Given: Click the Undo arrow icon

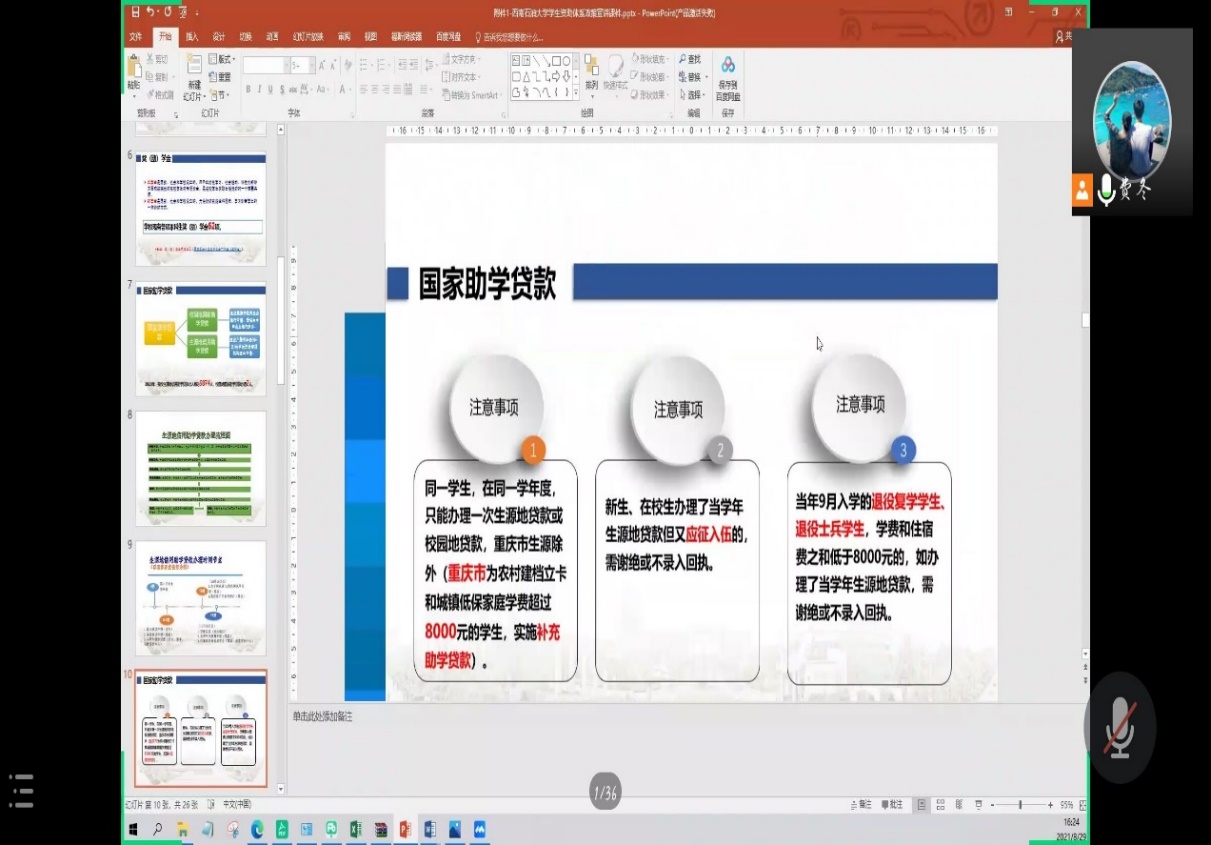Looking at the screenshot, I should click(x=150, y=12).
